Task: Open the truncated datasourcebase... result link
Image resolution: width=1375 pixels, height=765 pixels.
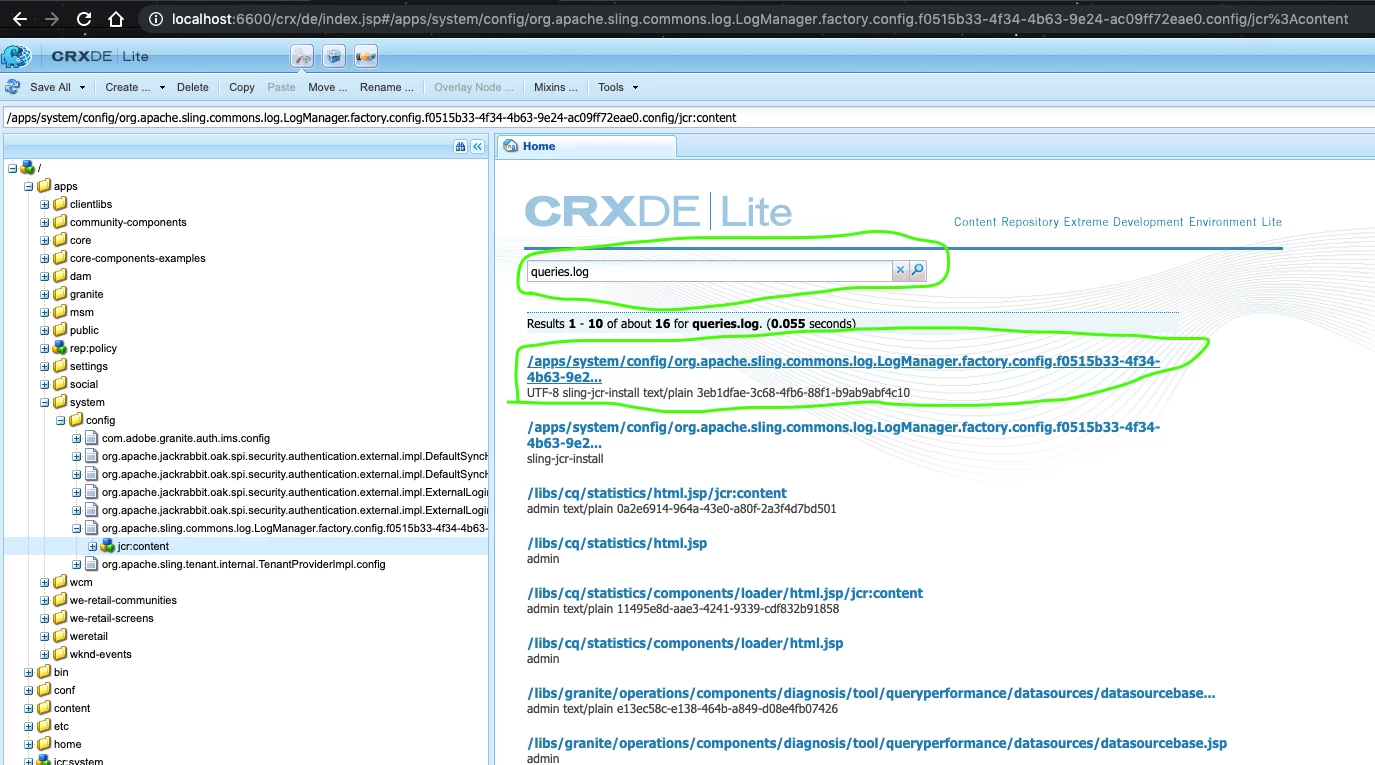Action: point(871,693)
